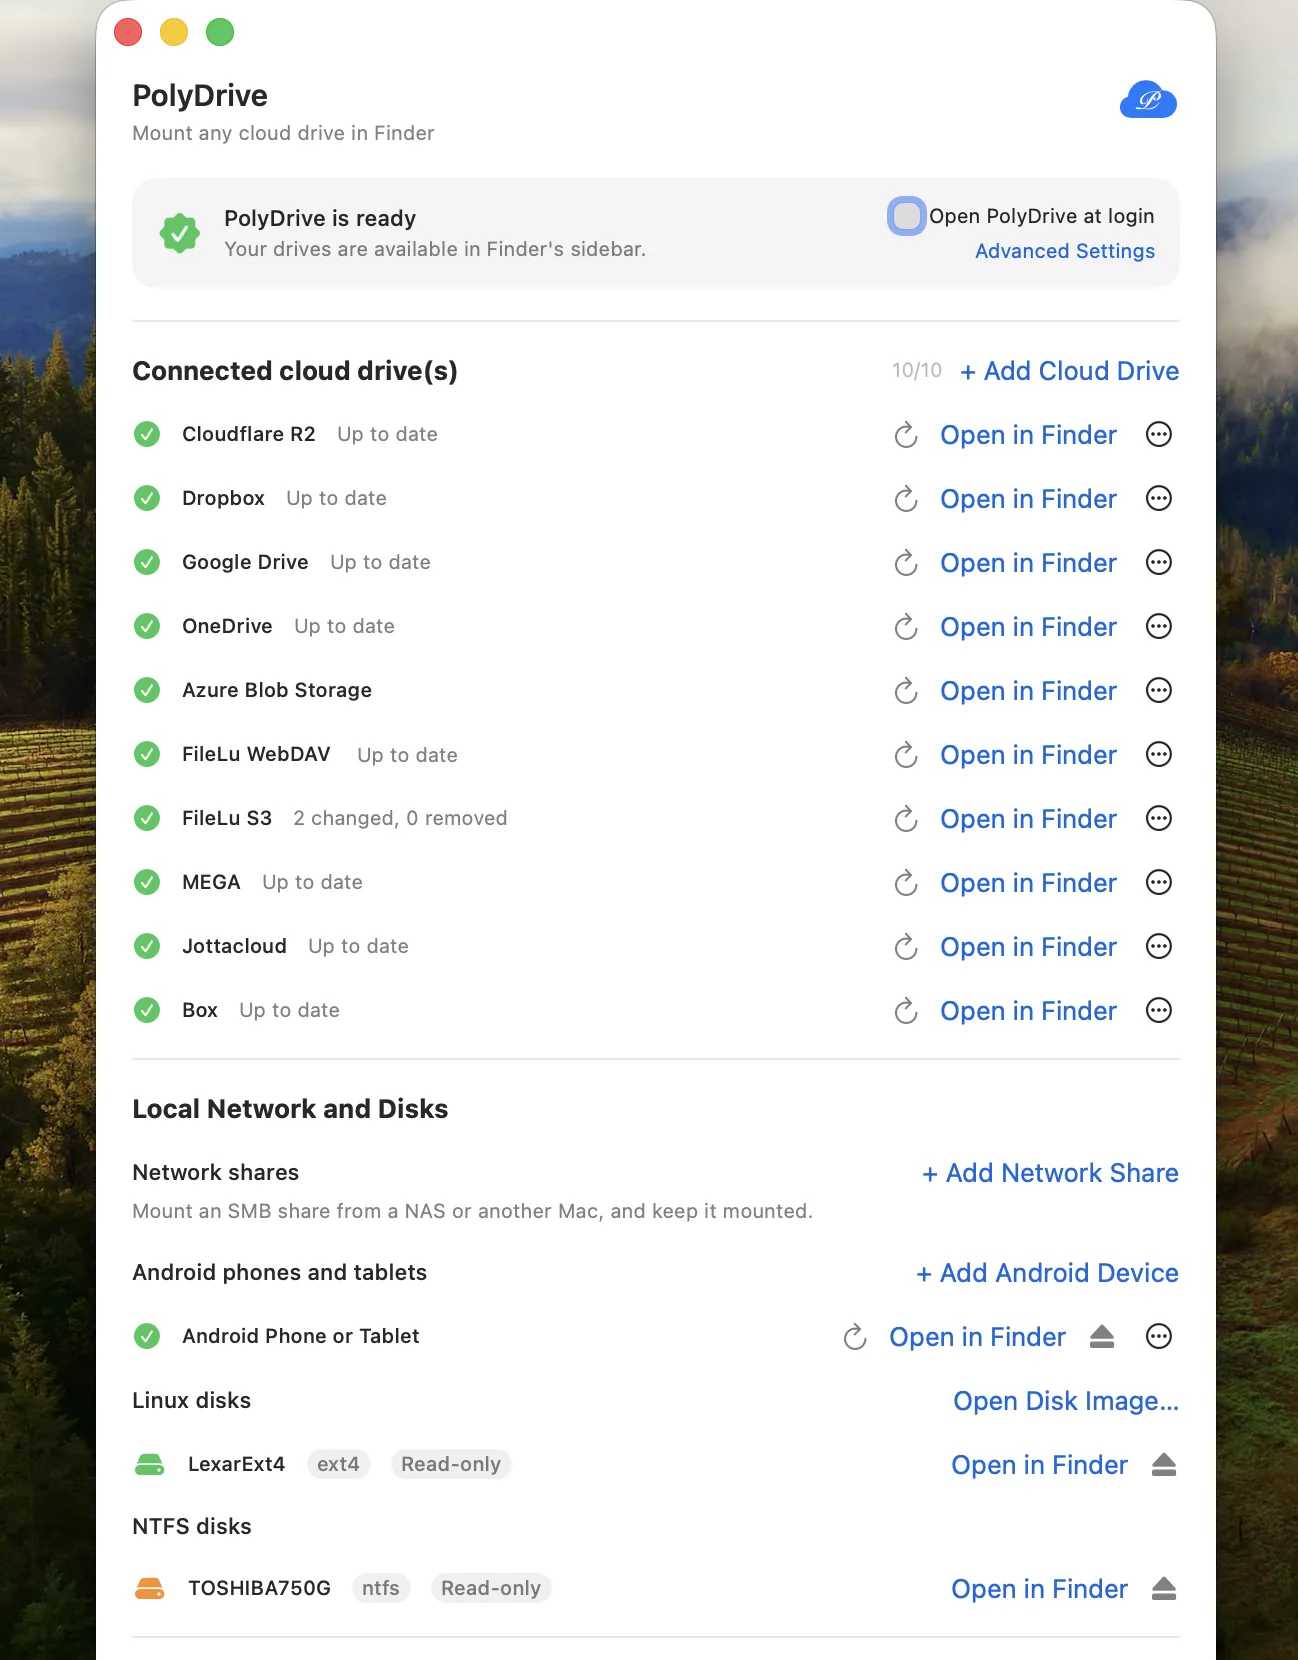Refresh the Jottacloud drive
Screen dimensions: 1298x1660
pos(906,947)
